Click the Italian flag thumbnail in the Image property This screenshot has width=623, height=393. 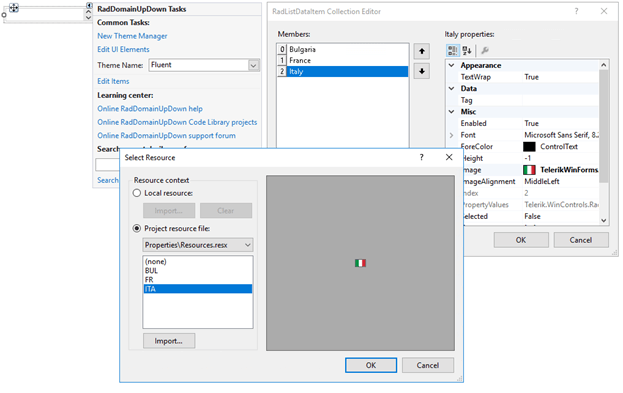(529, 170)
